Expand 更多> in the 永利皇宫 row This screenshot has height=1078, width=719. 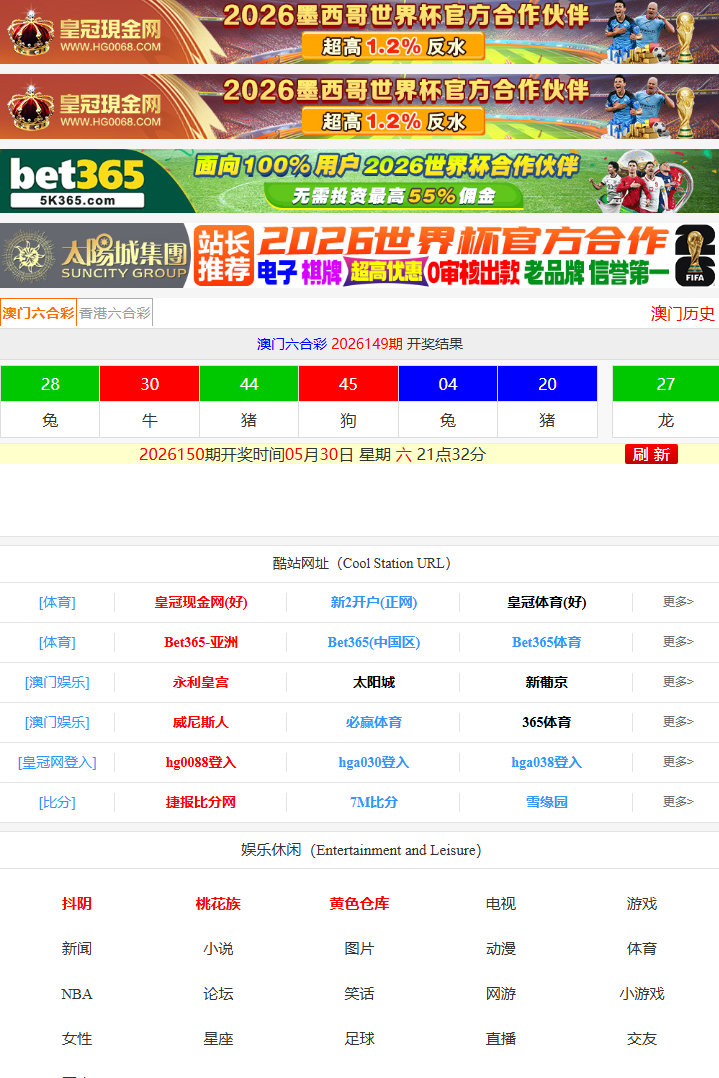pos(678,681)
